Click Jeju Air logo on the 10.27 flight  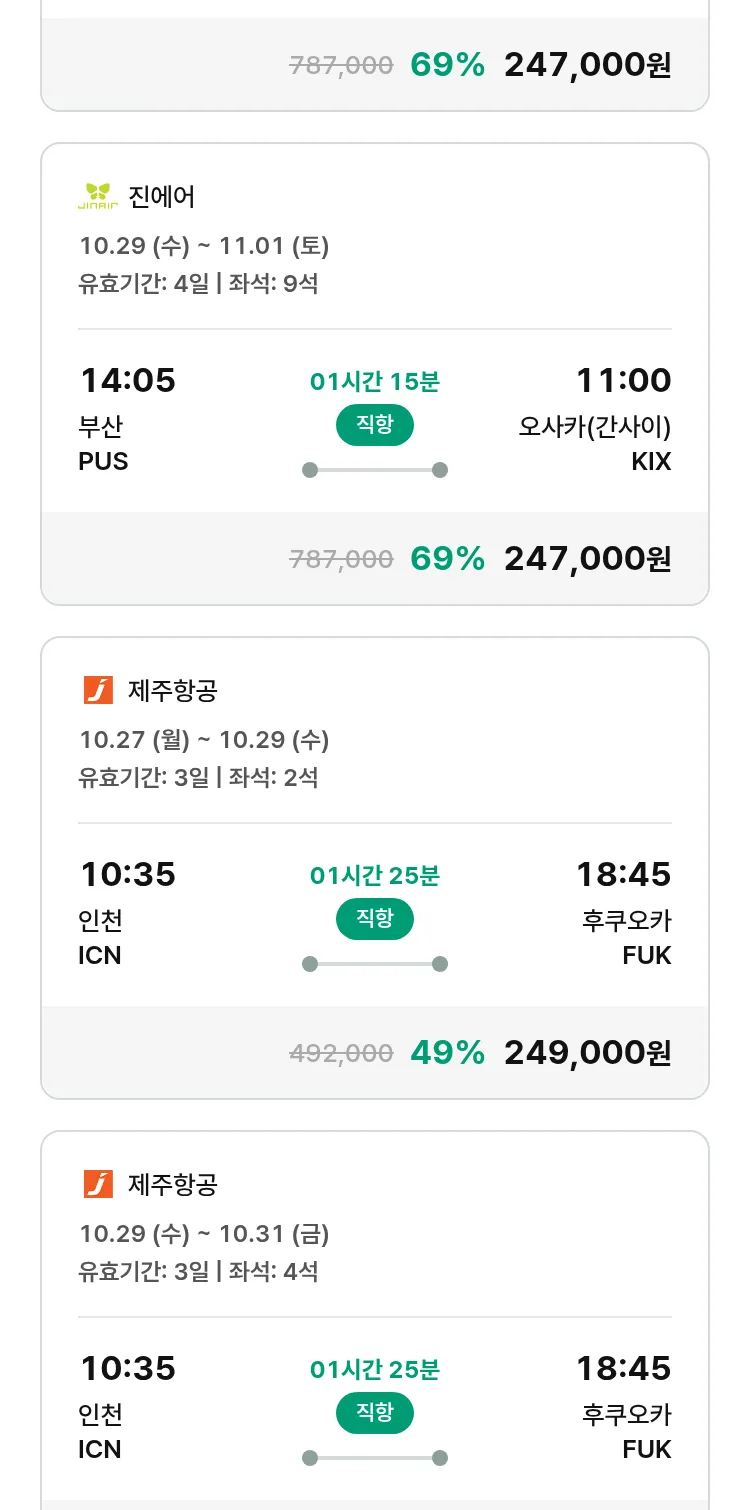[98, 690]
